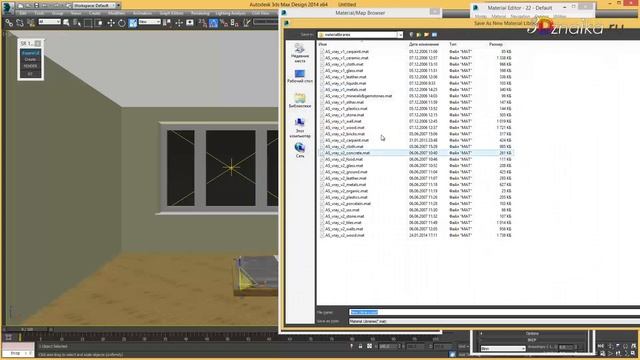Go up one level in save dialog

click(x=419, y=35)
